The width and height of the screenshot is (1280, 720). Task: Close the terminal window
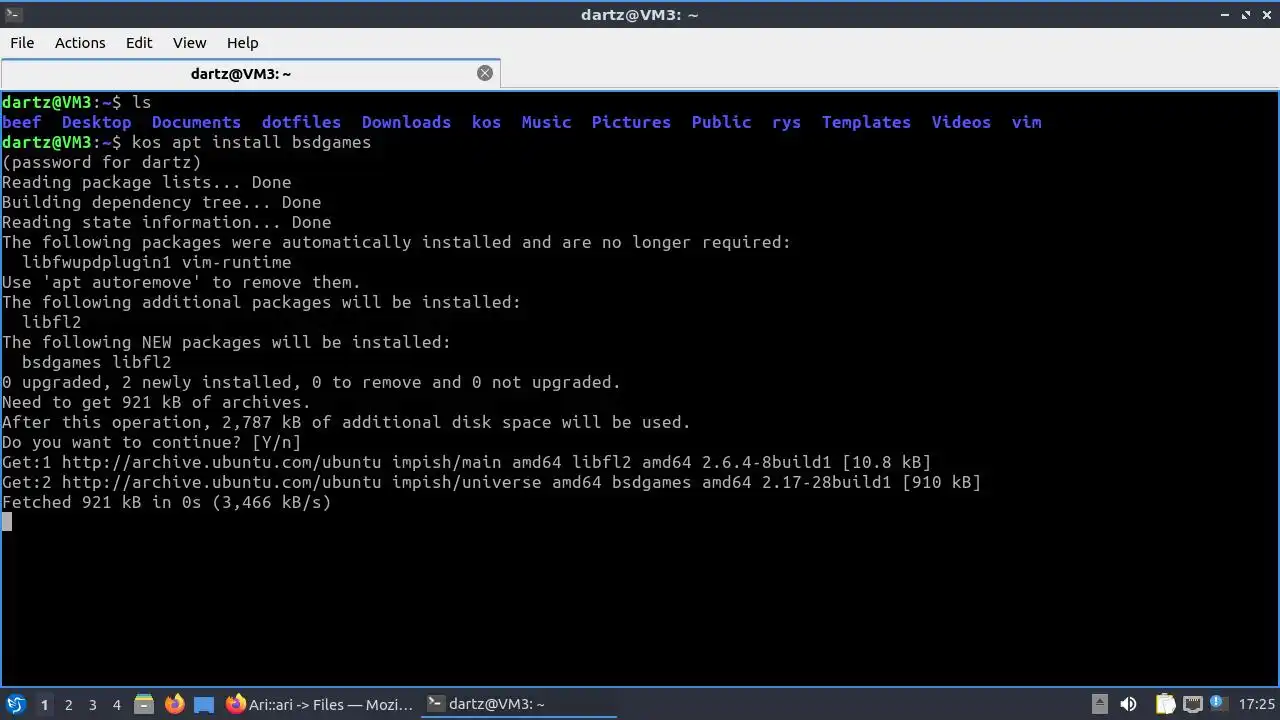1266,14
